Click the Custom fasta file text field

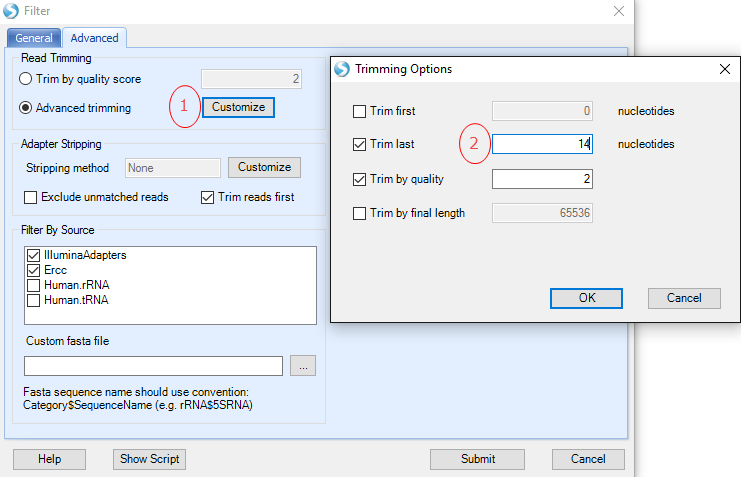click(154, 366)
